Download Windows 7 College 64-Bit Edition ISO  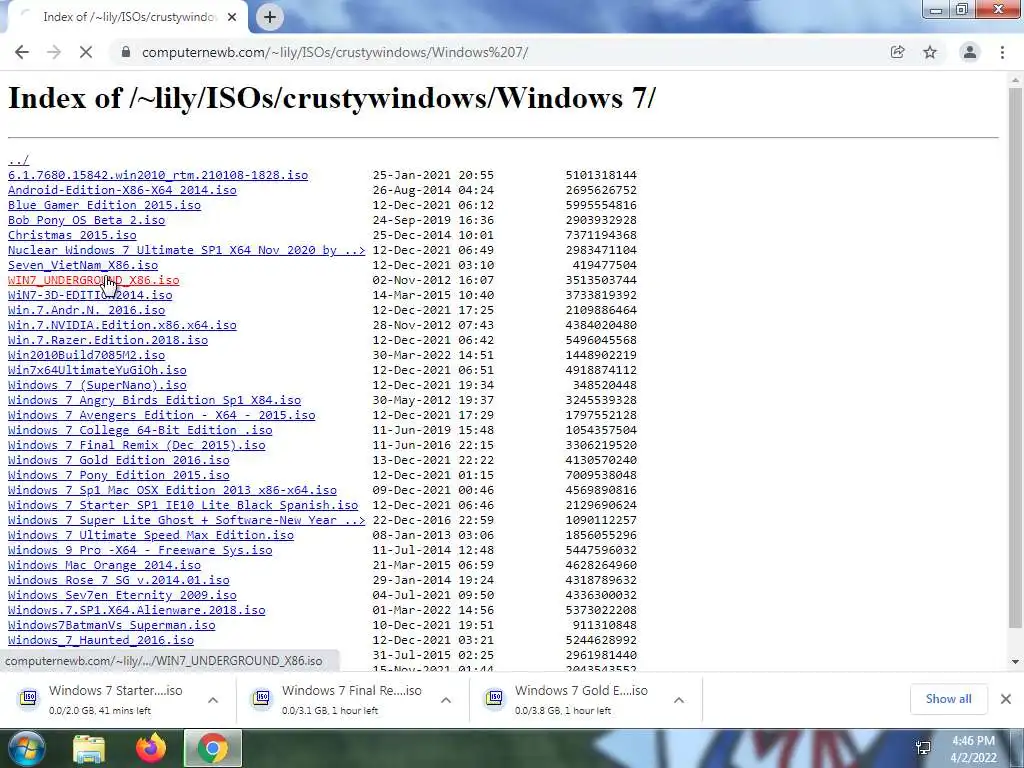140,430
